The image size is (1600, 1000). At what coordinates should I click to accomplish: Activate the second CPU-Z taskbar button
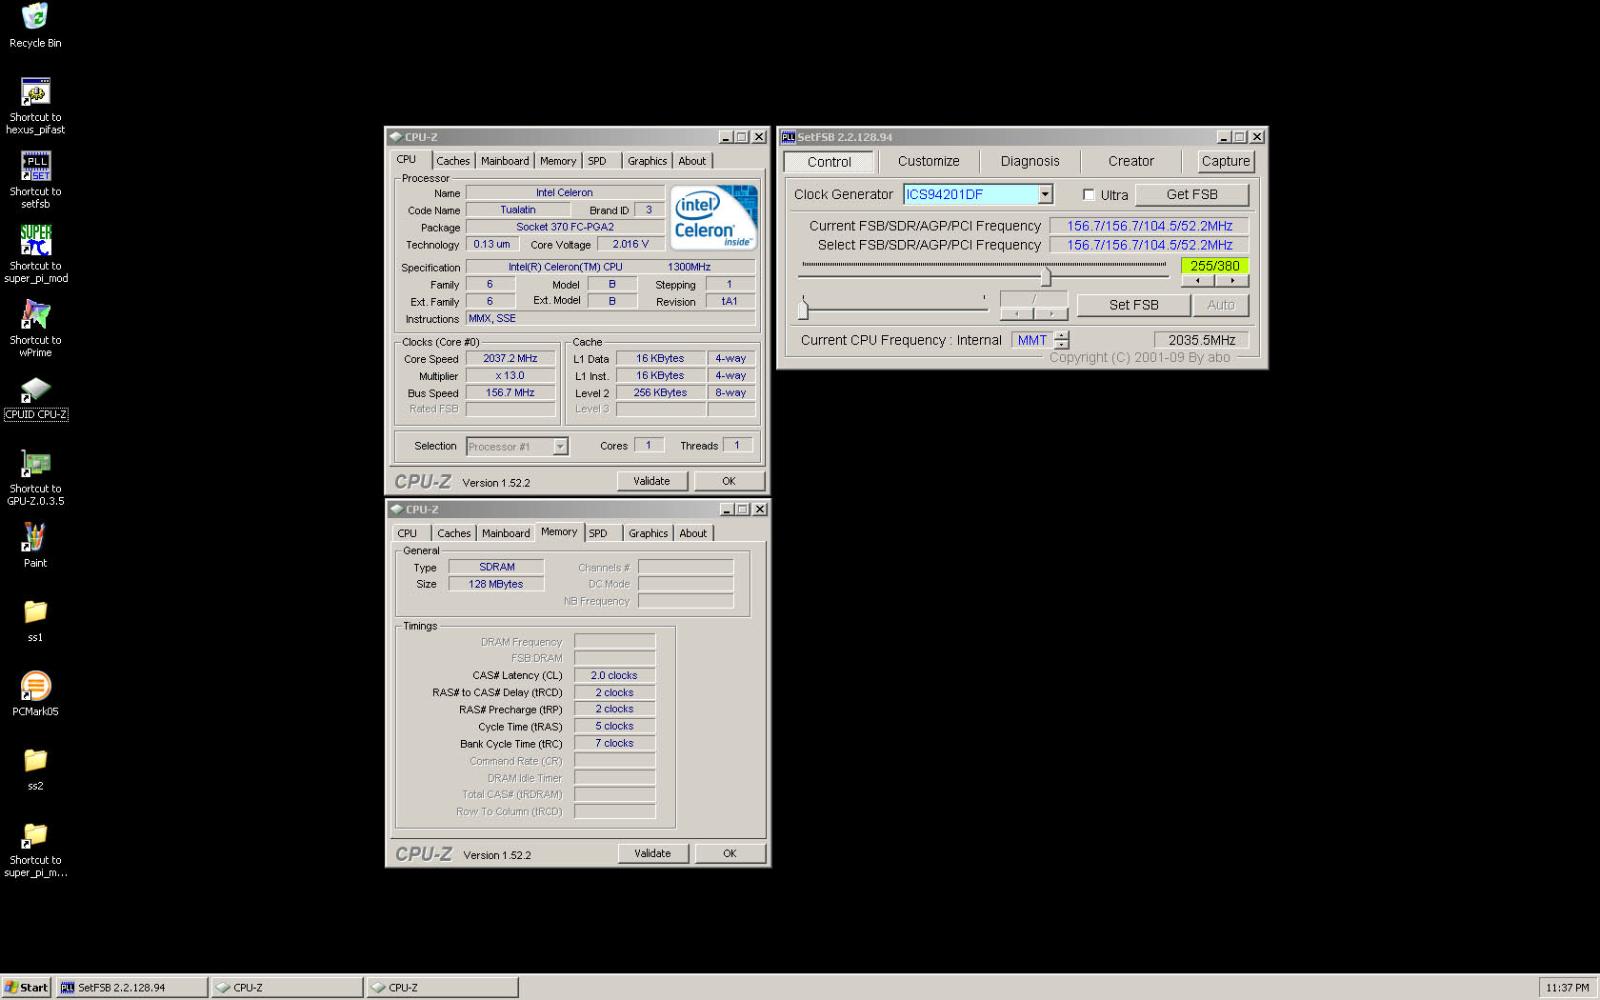point(442,987)
